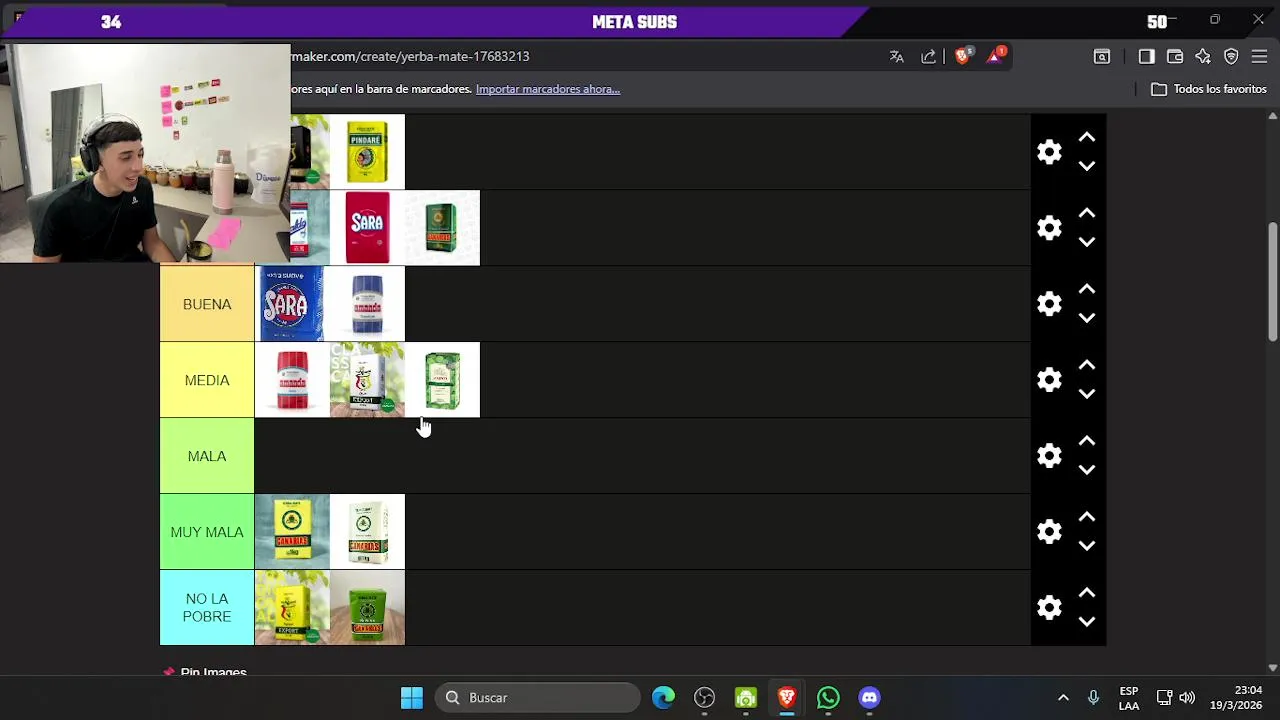Open settings gear for the MUY MALA tier
Viewport: 1280px width, 720px height.
pos(1049,532)
